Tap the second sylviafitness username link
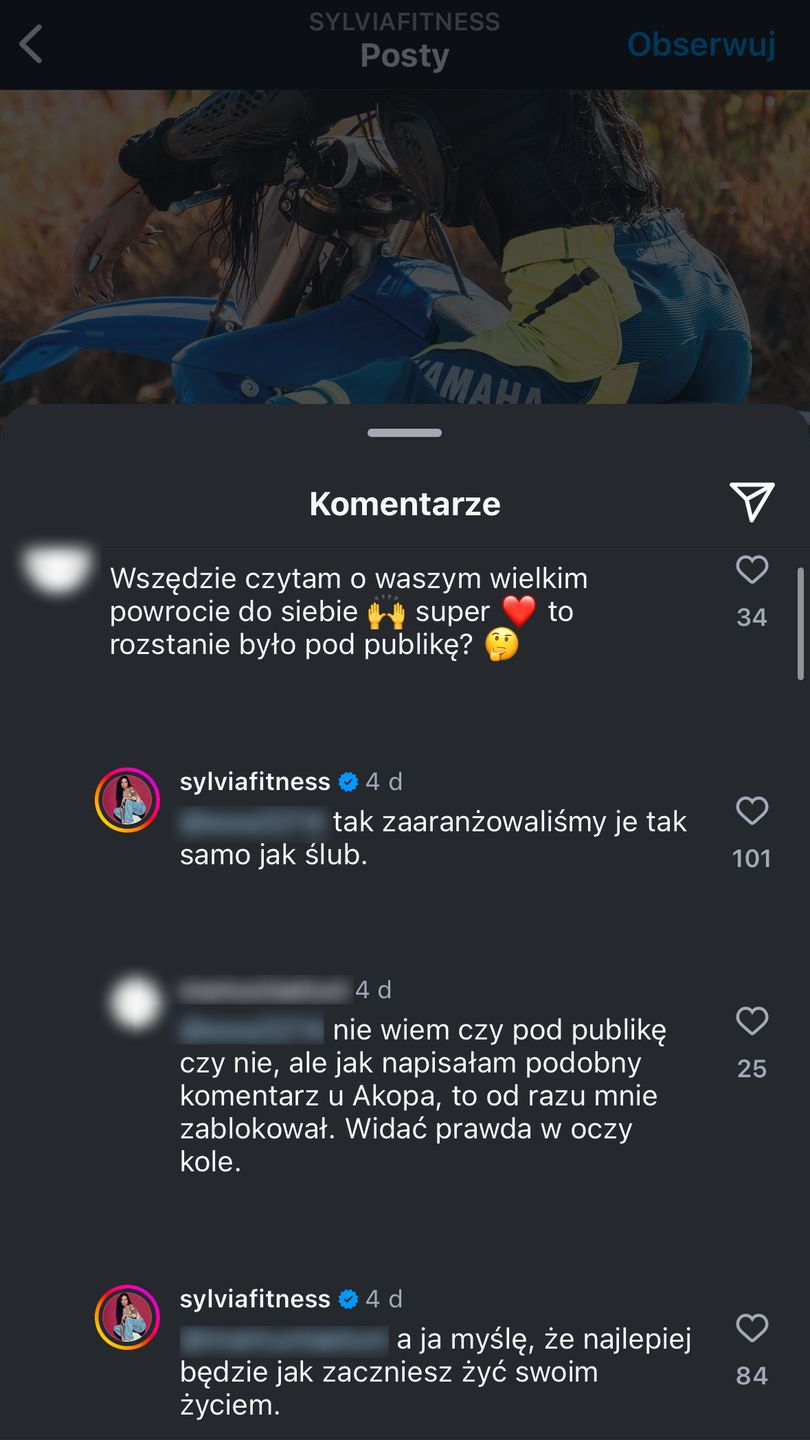The width and height of the screenshot is (810, 1440). pos(255,1298)
